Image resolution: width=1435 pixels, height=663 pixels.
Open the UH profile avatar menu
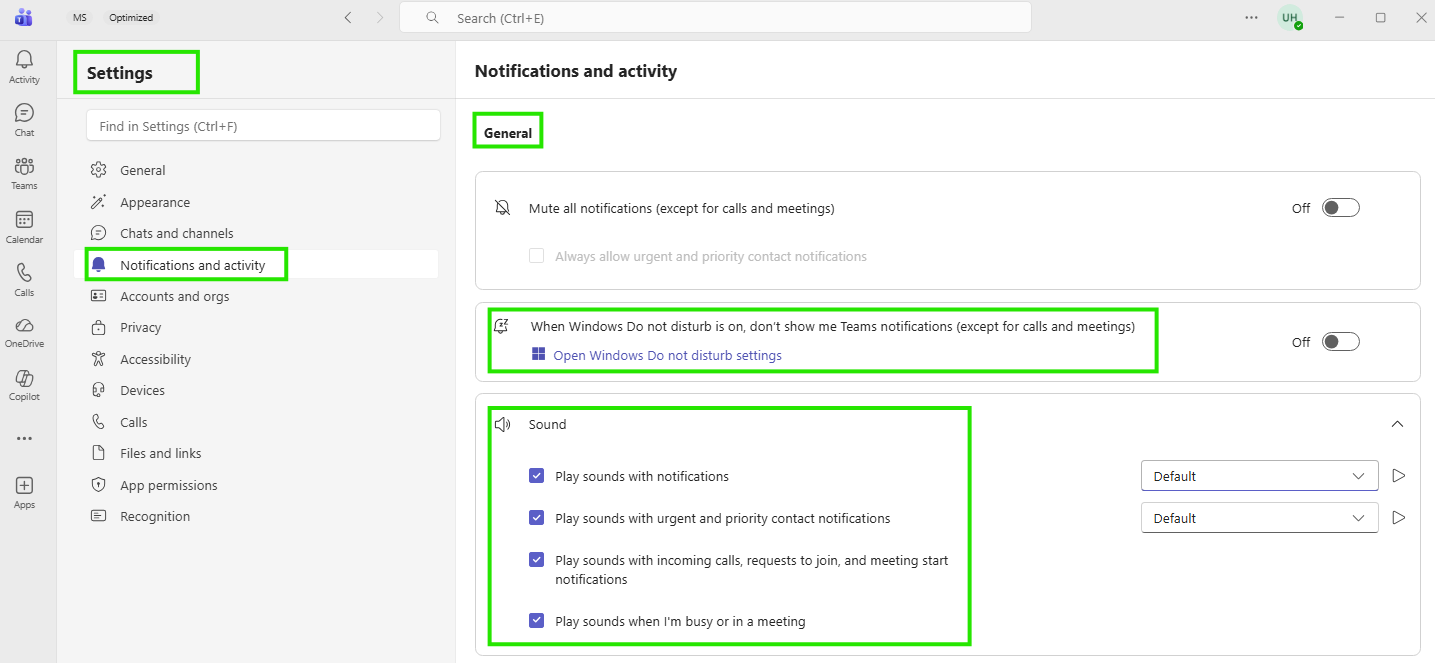coord(1290,17)
